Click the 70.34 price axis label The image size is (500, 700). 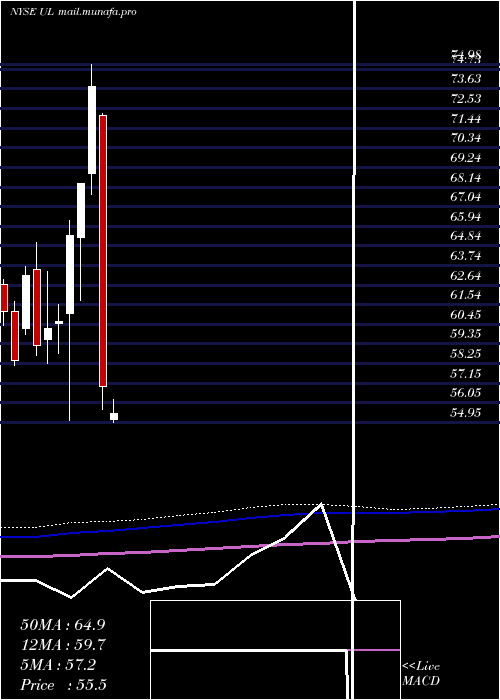(466, 138)
